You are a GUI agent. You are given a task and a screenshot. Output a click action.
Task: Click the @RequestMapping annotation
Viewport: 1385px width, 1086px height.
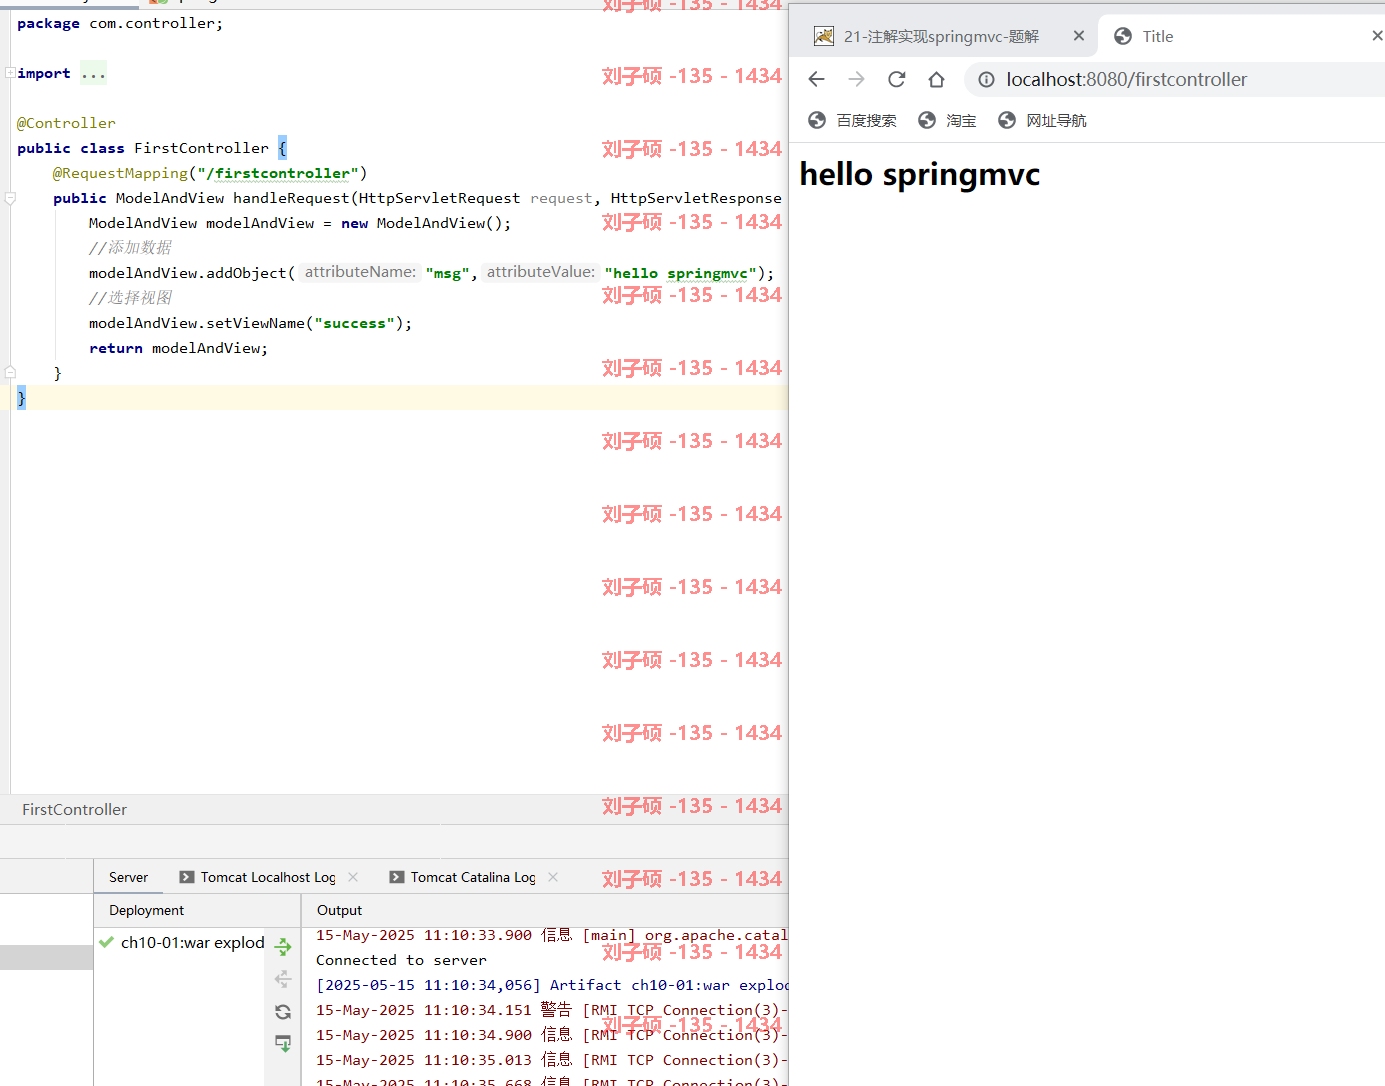120,173
